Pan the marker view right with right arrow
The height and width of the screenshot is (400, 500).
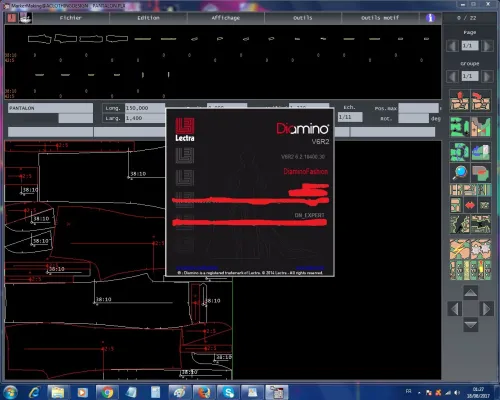486,309
